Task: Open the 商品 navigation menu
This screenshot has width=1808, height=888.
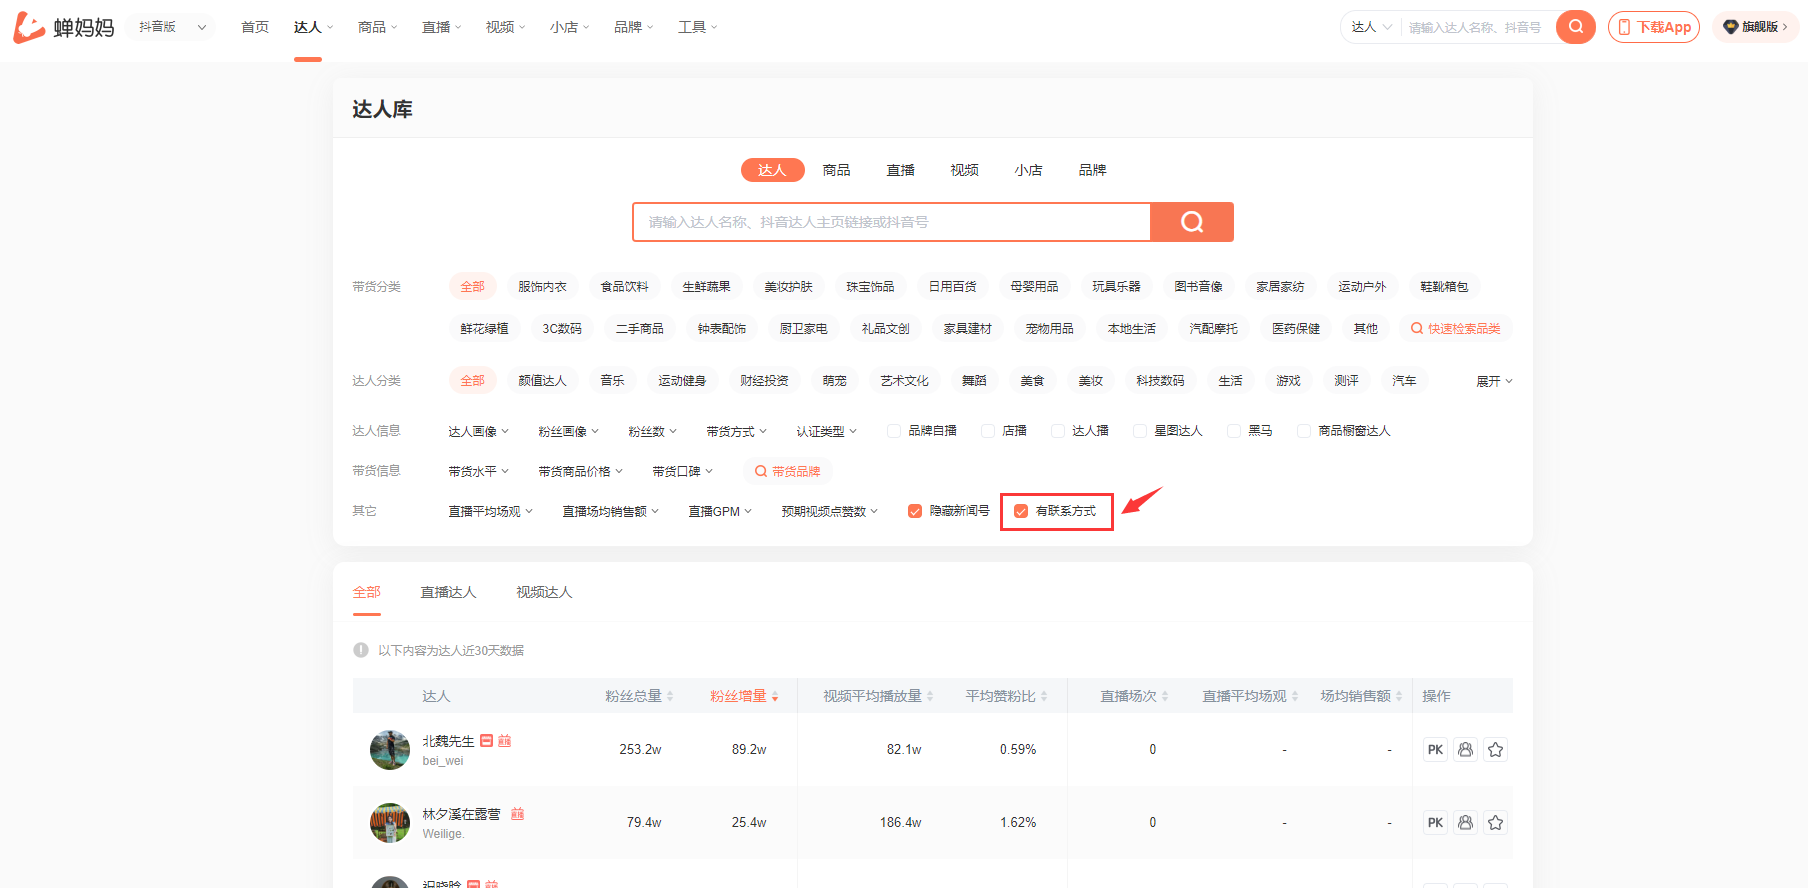Action: 377,27
